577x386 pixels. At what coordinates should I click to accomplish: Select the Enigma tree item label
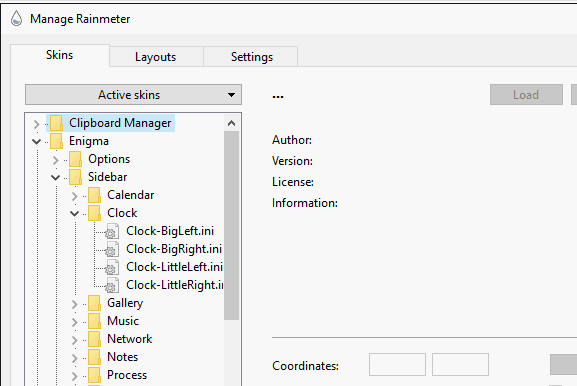tap(89, 141)
